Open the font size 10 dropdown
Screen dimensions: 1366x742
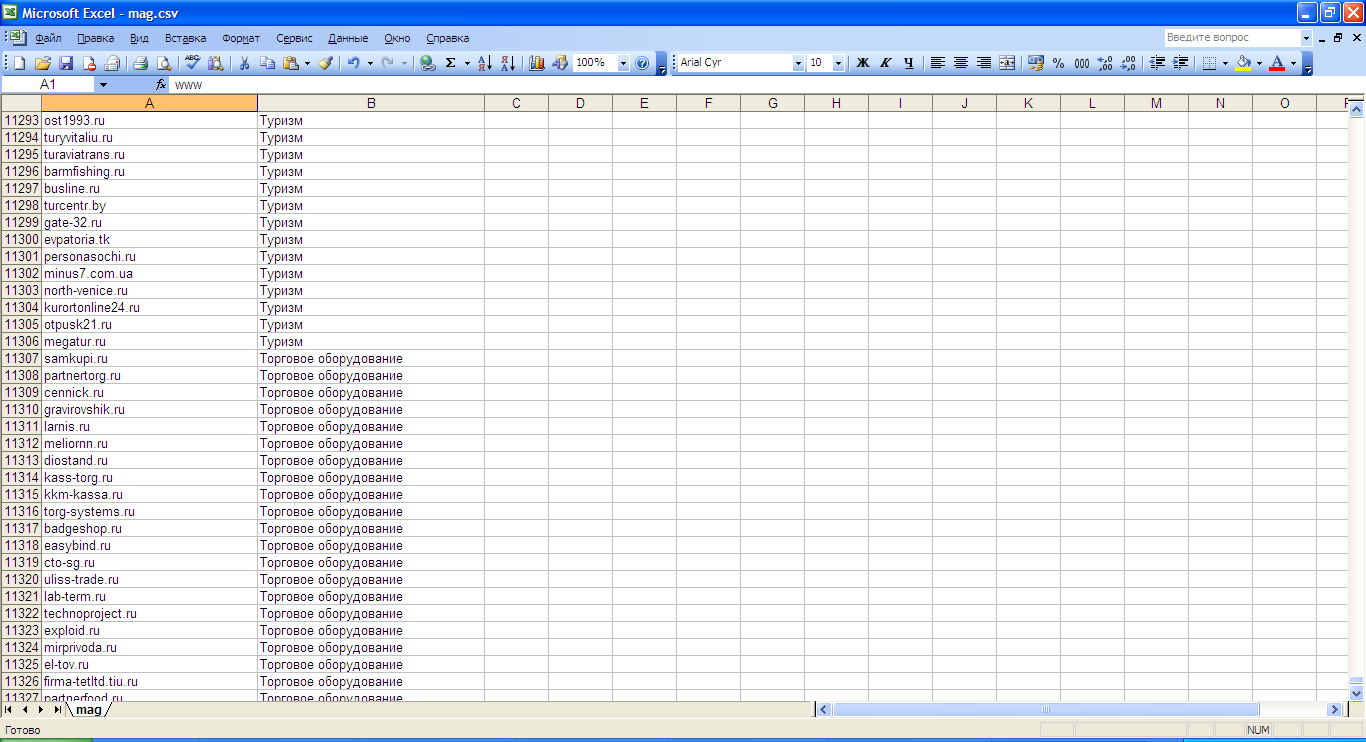pyautogui.click(x=840, y=63)
